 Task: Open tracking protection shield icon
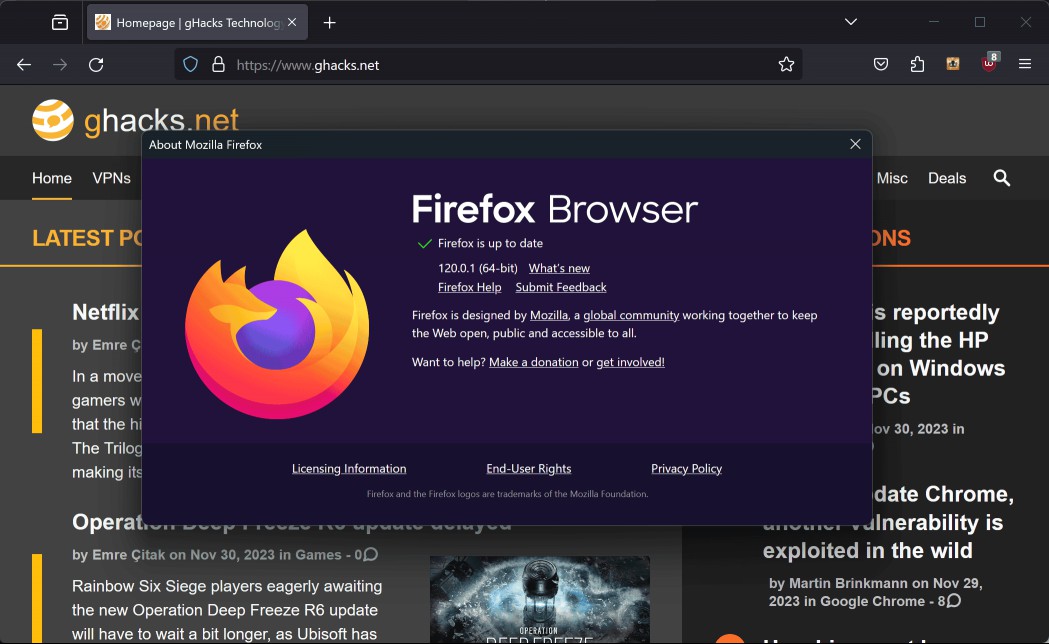tap(191, 65)
